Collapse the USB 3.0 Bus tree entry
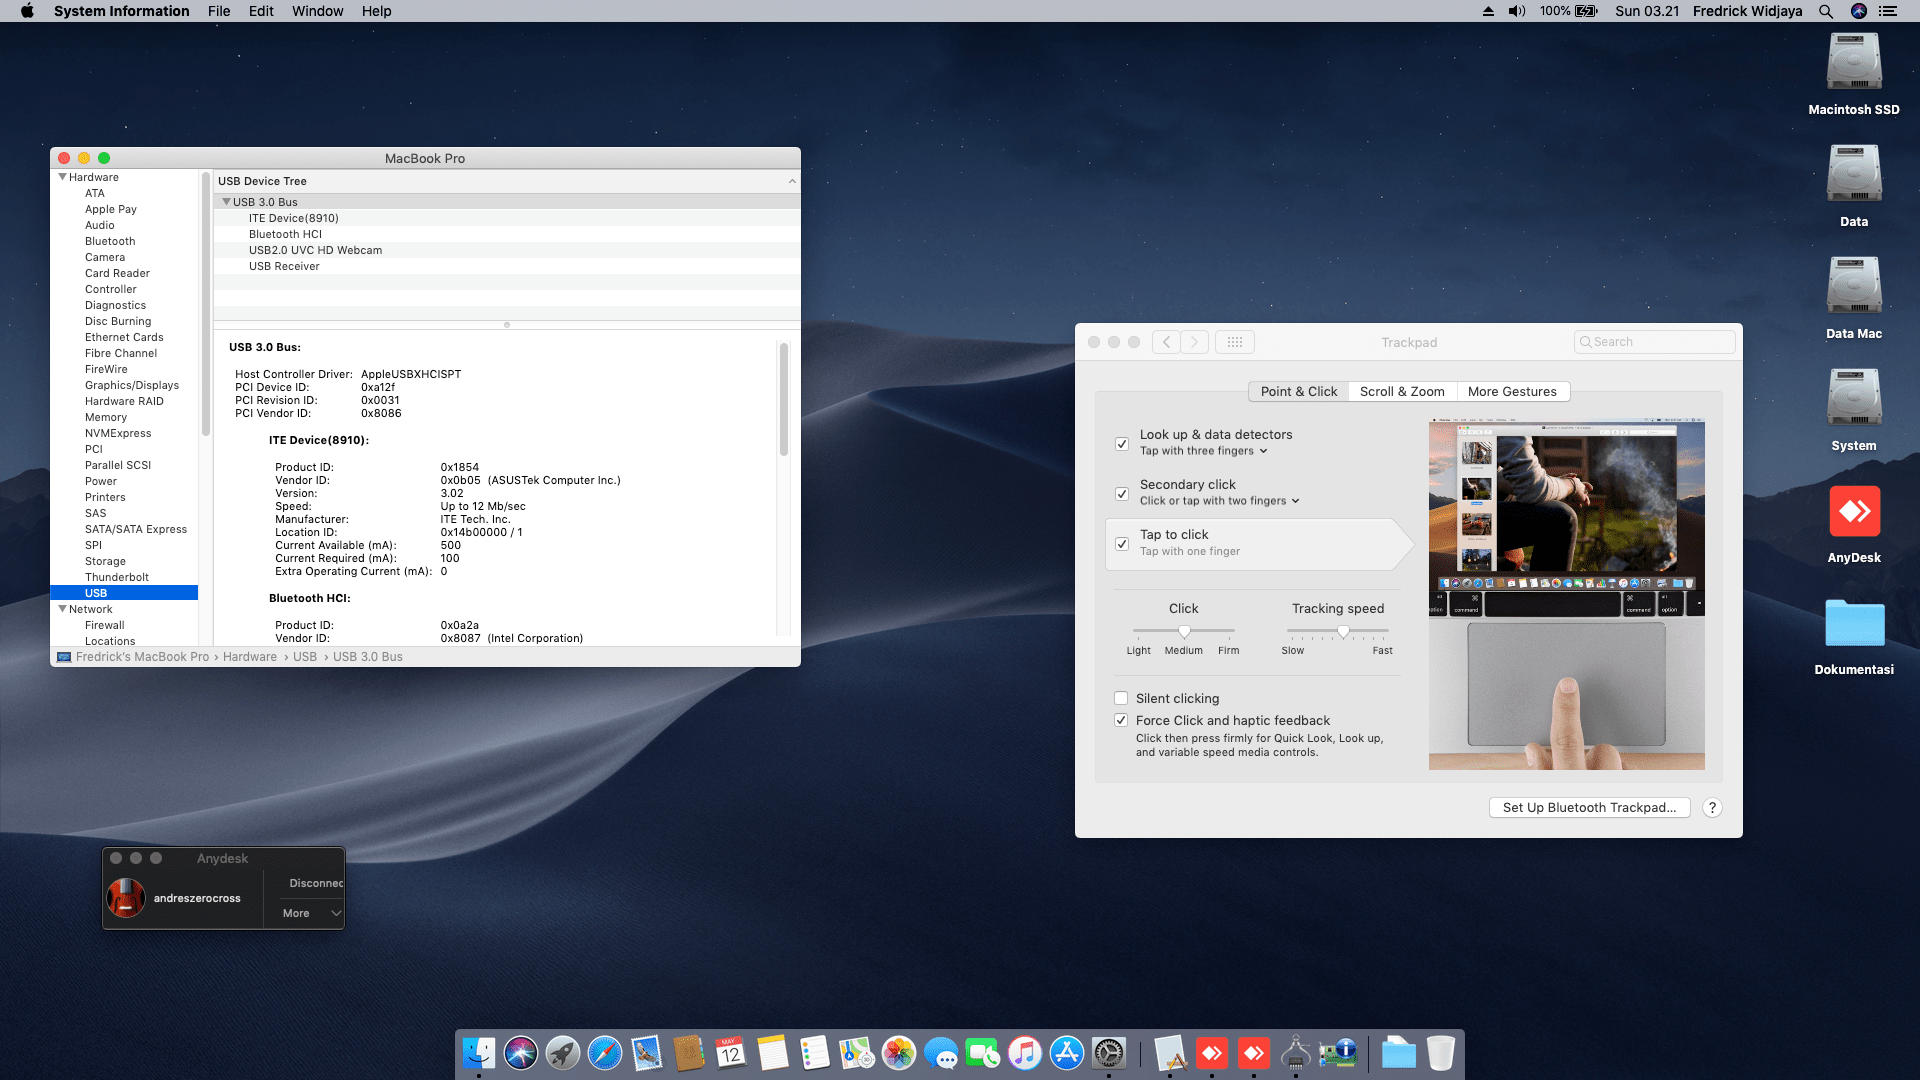 click(227, 201)
